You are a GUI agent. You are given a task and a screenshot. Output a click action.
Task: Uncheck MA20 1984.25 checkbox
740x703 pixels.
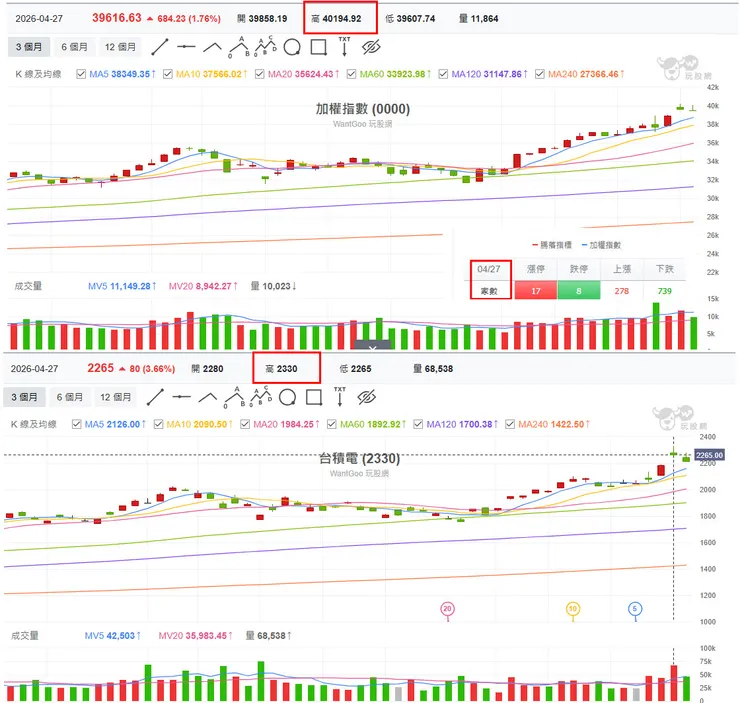pos(245,424)
